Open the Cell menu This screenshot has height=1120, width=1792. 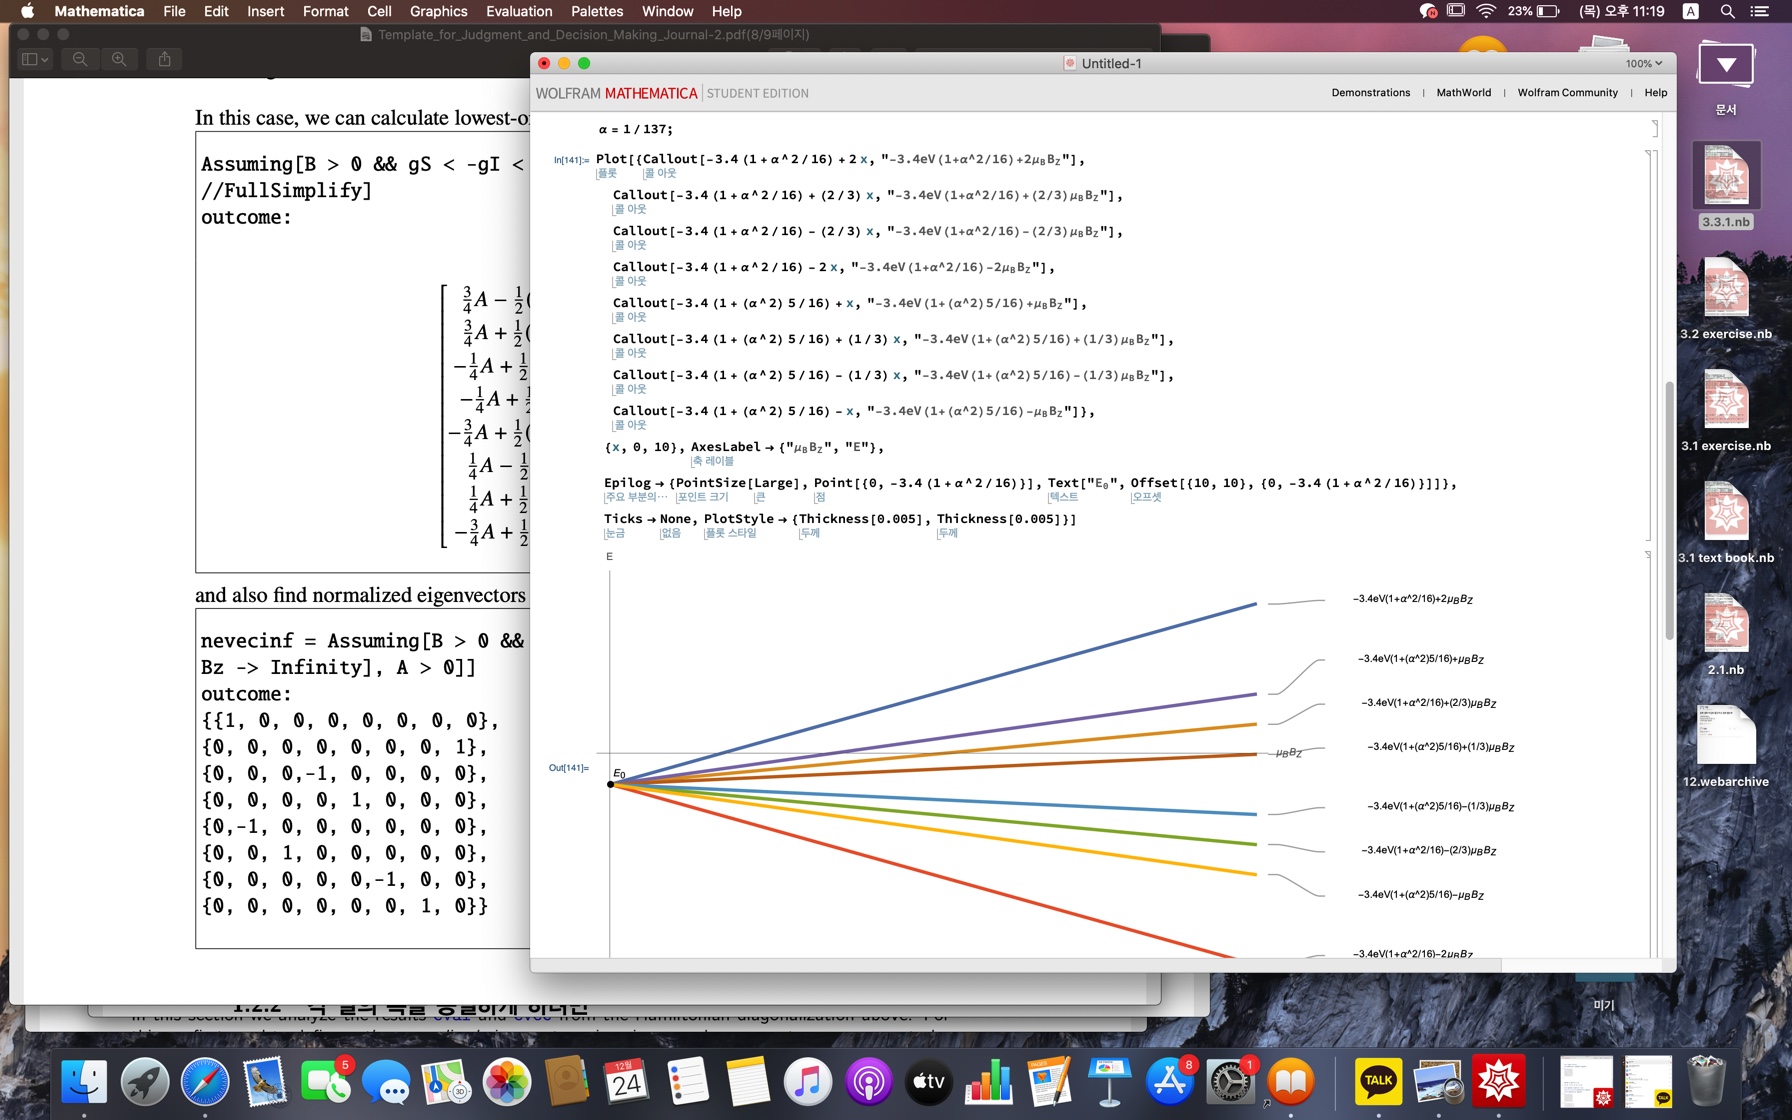[x=379, y=11]
